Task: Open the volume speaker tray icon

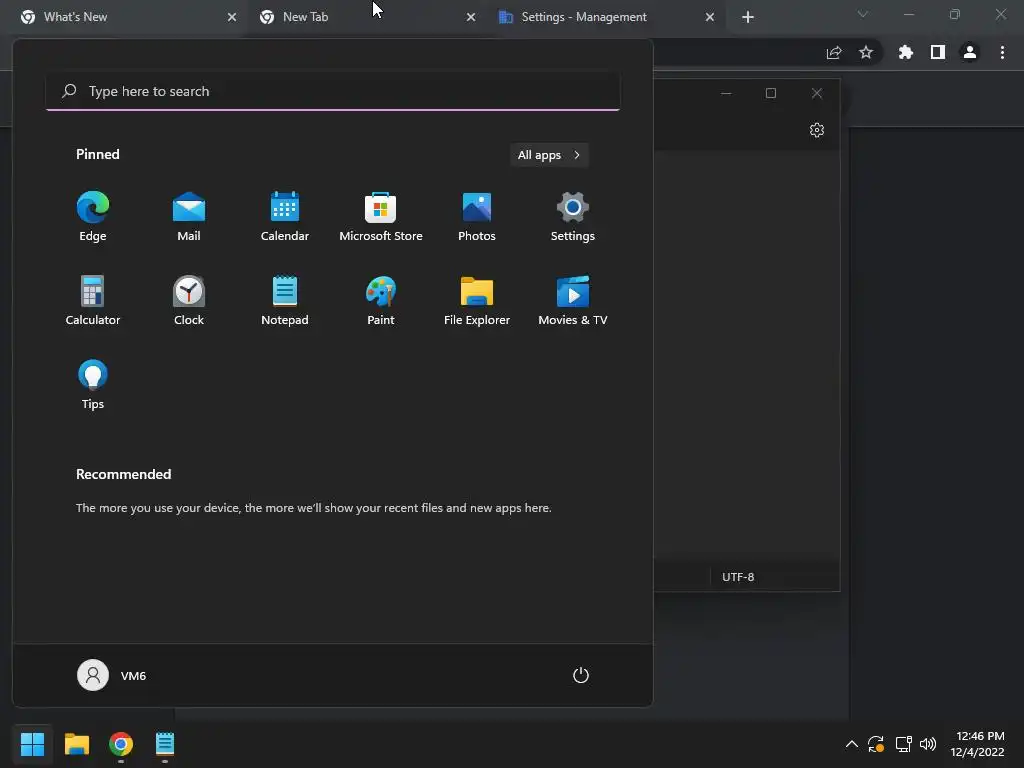Action: pyautogui.click(x=927, y=744)
